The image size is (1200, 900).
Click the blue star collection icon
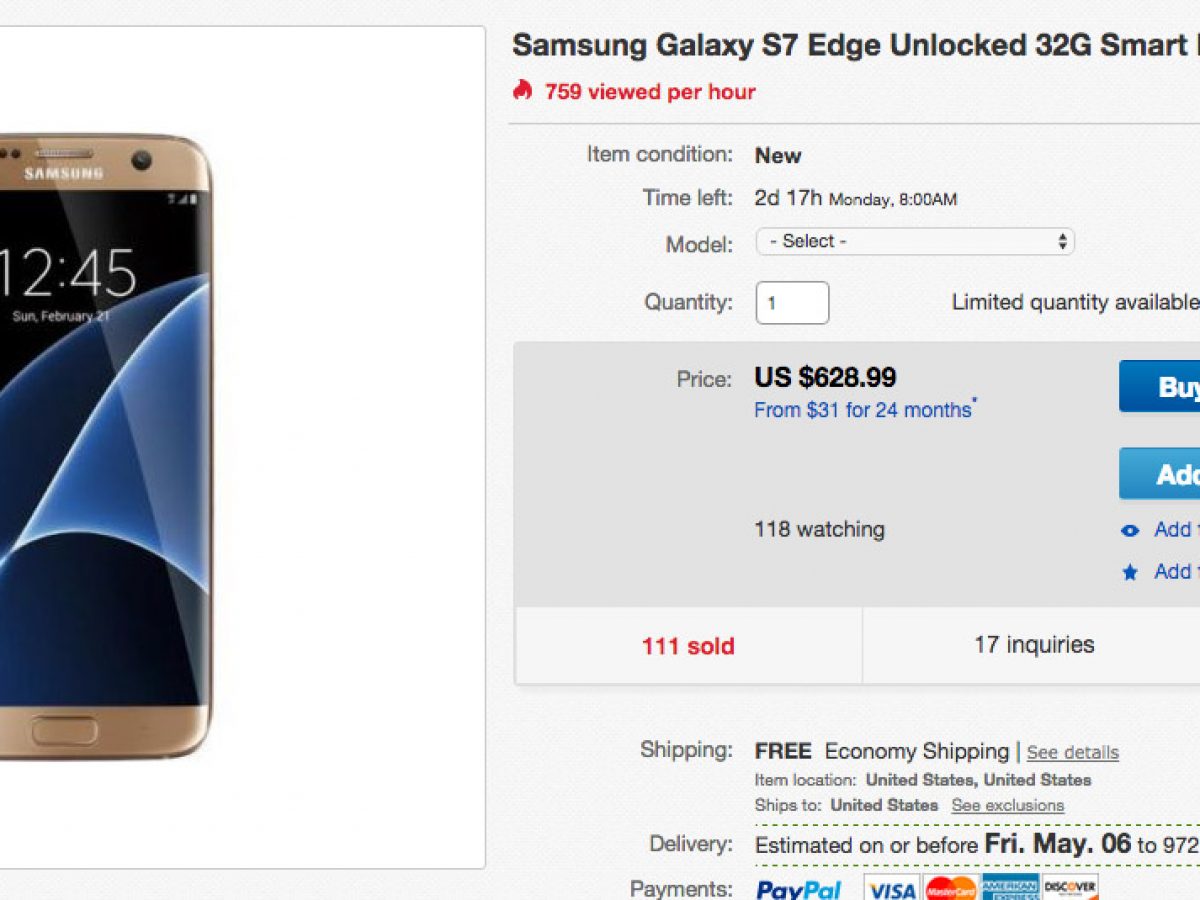pyautogui.click(x=1130, y=573)
